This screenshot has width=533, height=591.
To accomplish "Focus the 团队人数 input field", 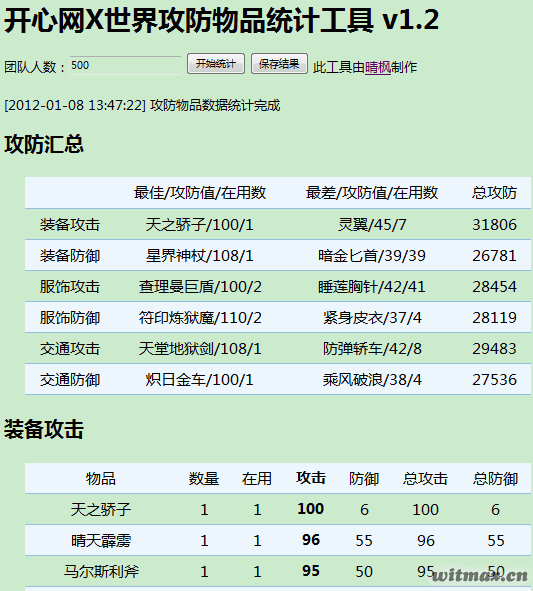I will (x=126, y=65).
